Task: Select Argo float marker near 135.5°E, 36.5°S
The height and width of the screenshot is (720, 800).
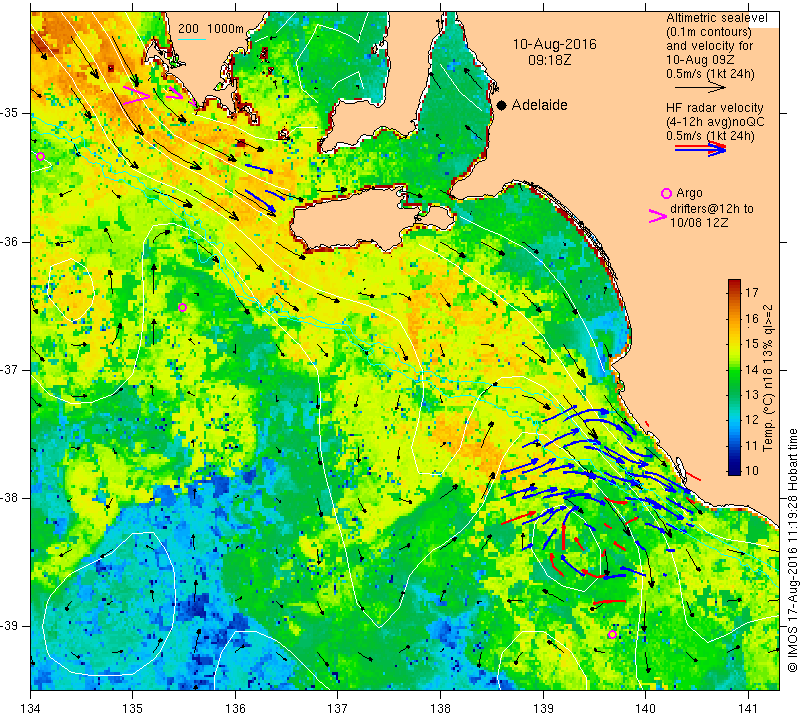Action: pos(183,307)
